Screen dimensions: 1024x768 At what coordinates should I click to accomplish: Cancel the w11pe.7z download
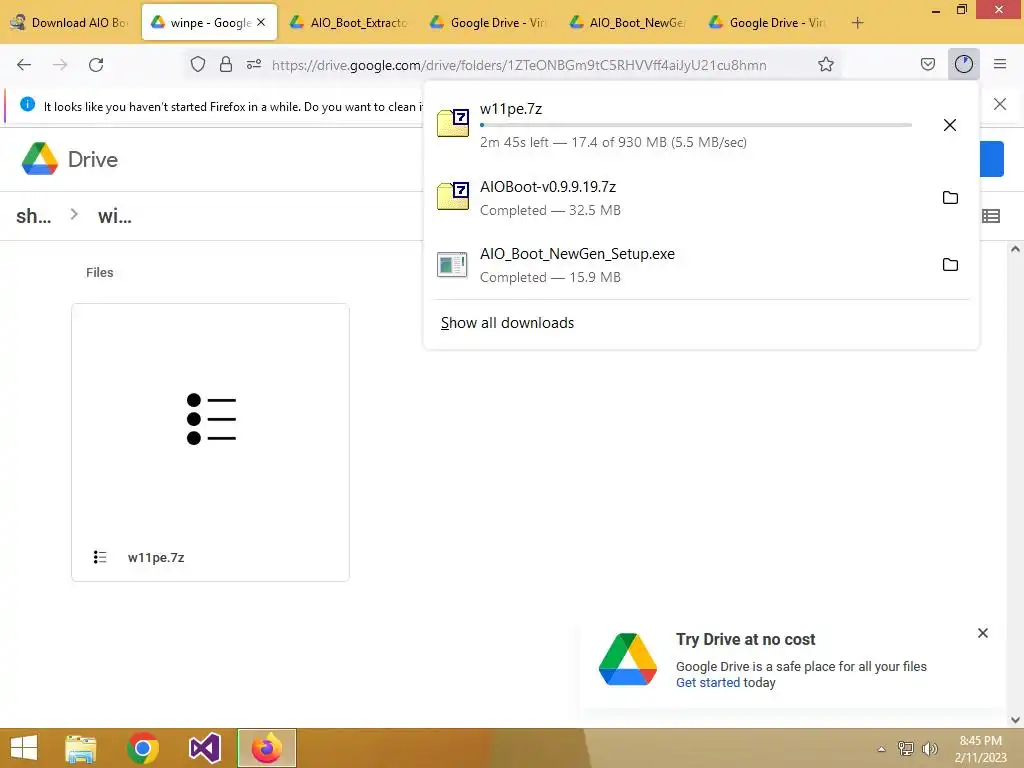(950, 125)
